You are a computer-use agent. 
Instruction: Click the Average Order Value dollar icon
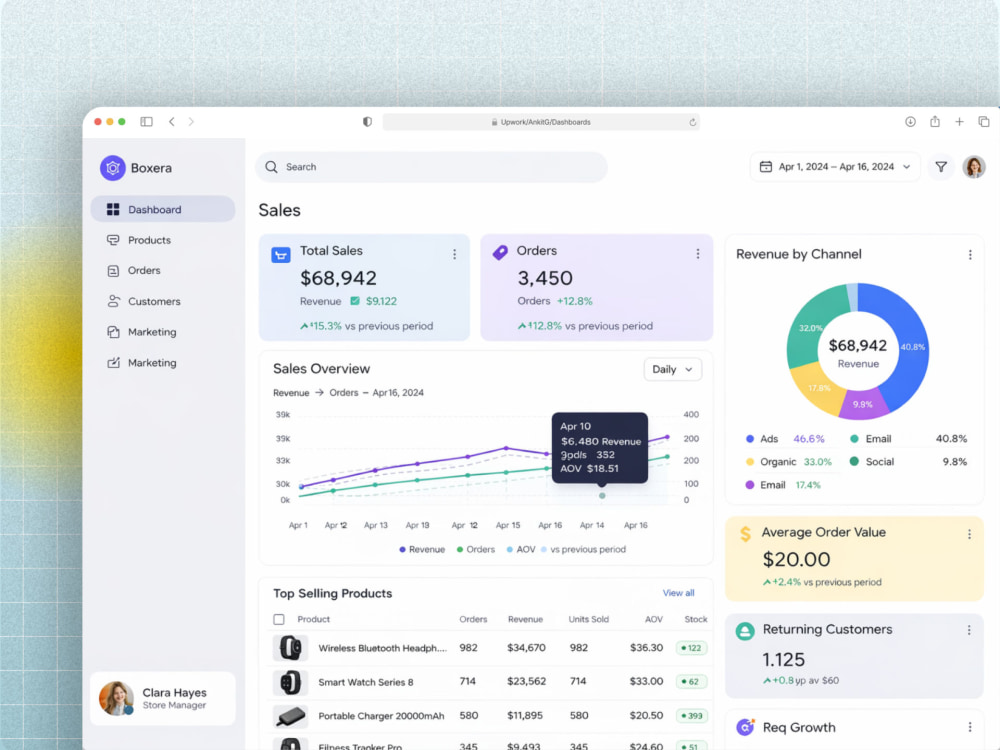pyautogui.click(x=745, y=533)
